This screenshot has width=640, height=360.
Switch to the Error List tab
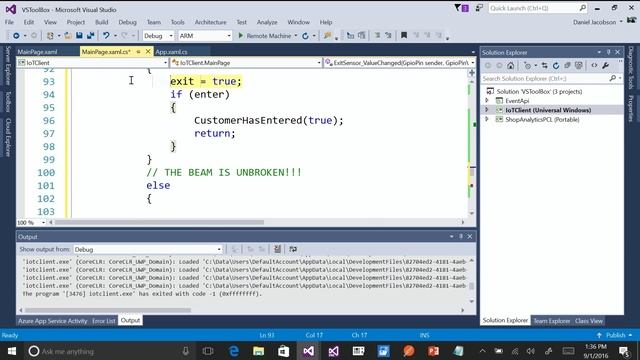point(104,321)
